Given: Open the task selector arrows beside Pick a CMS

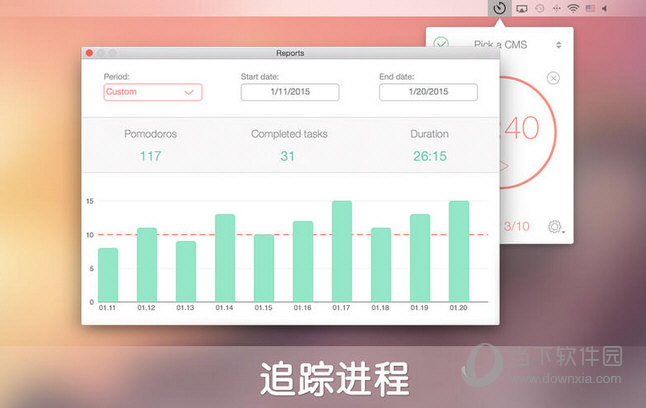Looking at the screenshot, I should pyautogui.click(x=559, y=45).
